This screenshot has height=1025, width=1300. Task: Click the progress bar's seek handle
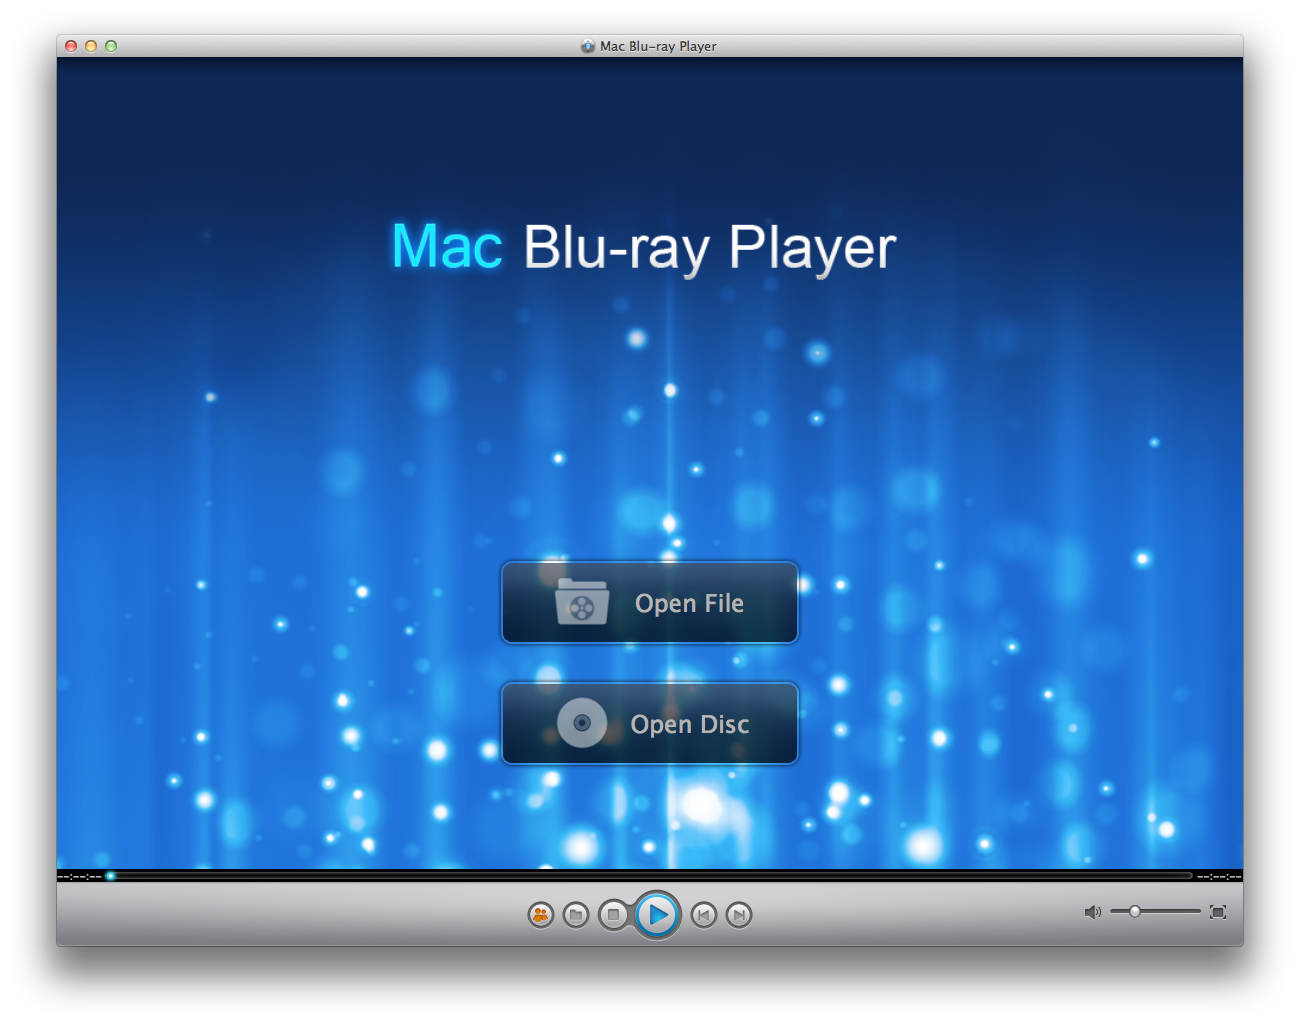(x=110, y=876)
